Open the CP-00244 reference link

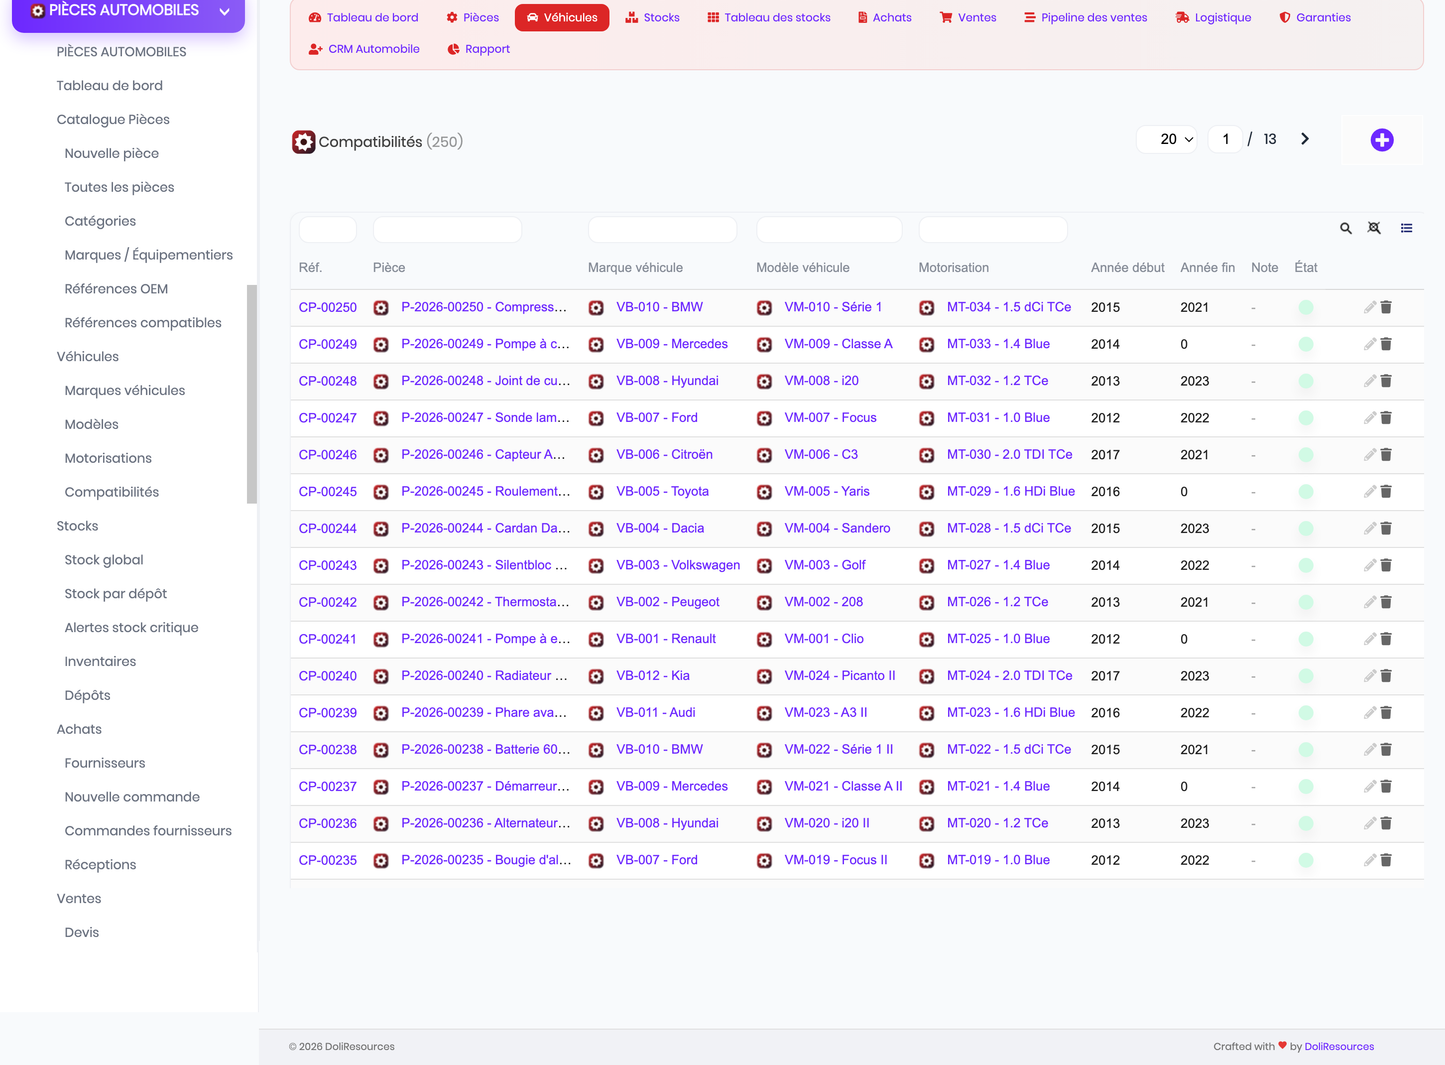[328, 528]
